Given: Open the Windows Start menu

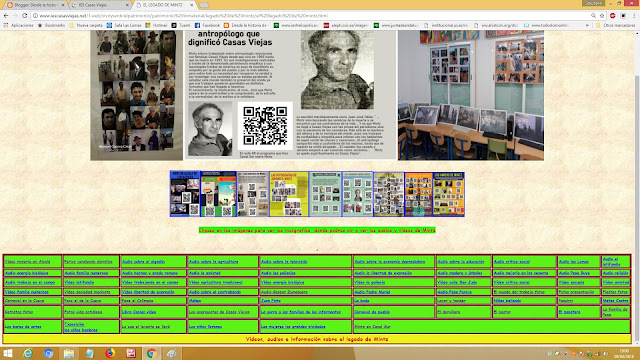Looking at the screenshot, I should (8, 353).
